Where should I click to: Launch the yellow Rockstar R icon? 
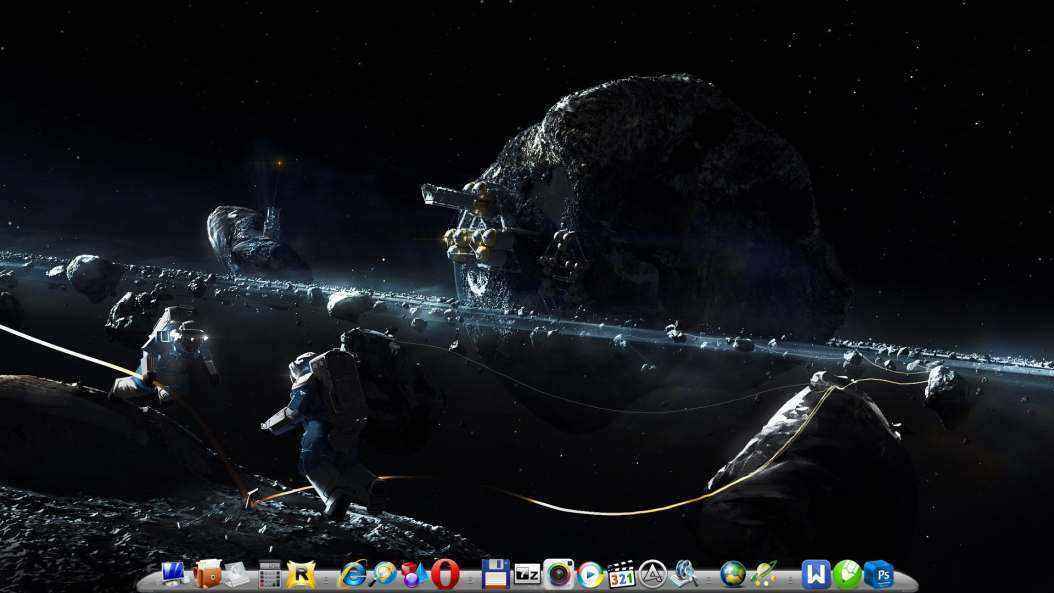click(x=300, y=575)
